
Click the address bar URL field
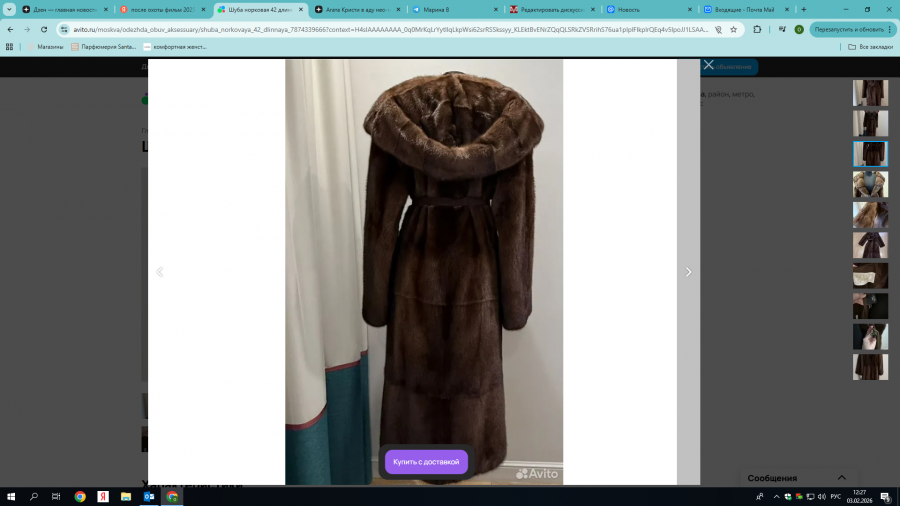(390, 30)
